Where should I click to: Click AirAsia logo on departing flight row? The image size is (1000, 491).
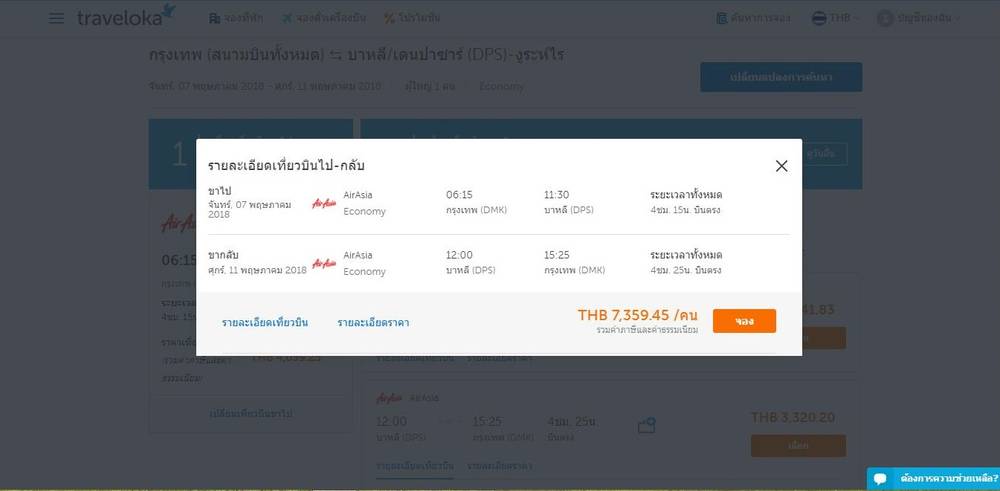324,203
